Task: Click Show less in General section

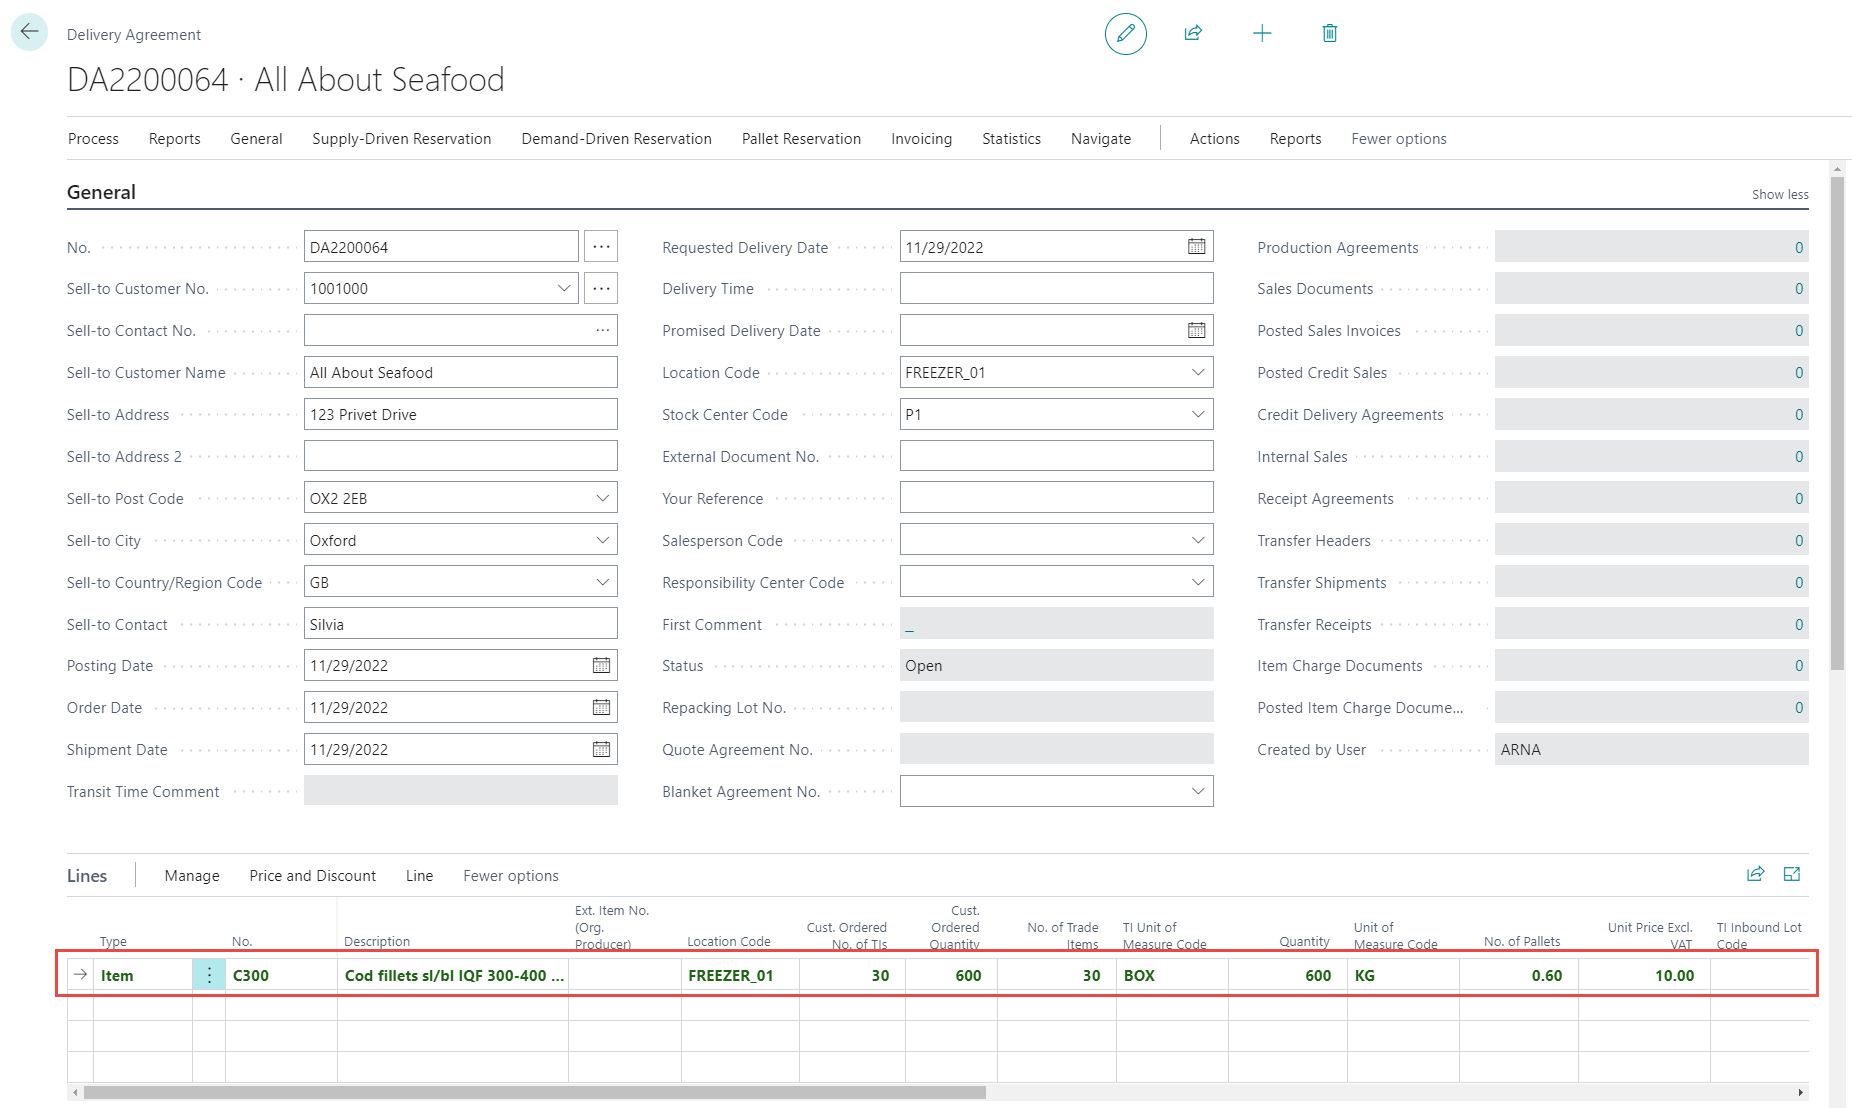Action: [1779, 194]
